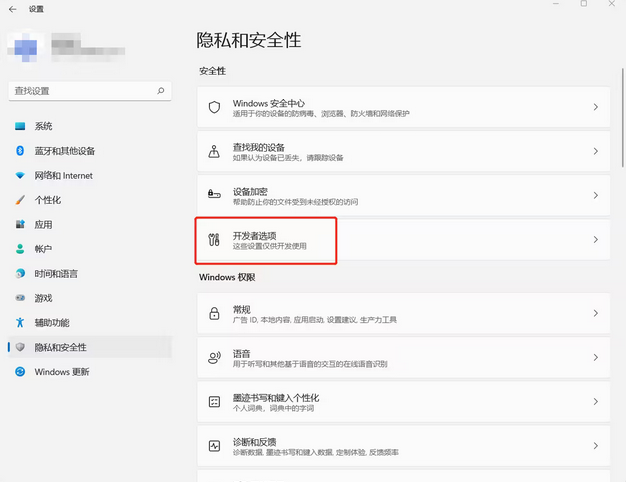Click the 设备加密 lock-drive icon
627x482 pixels.
[214, 195]
